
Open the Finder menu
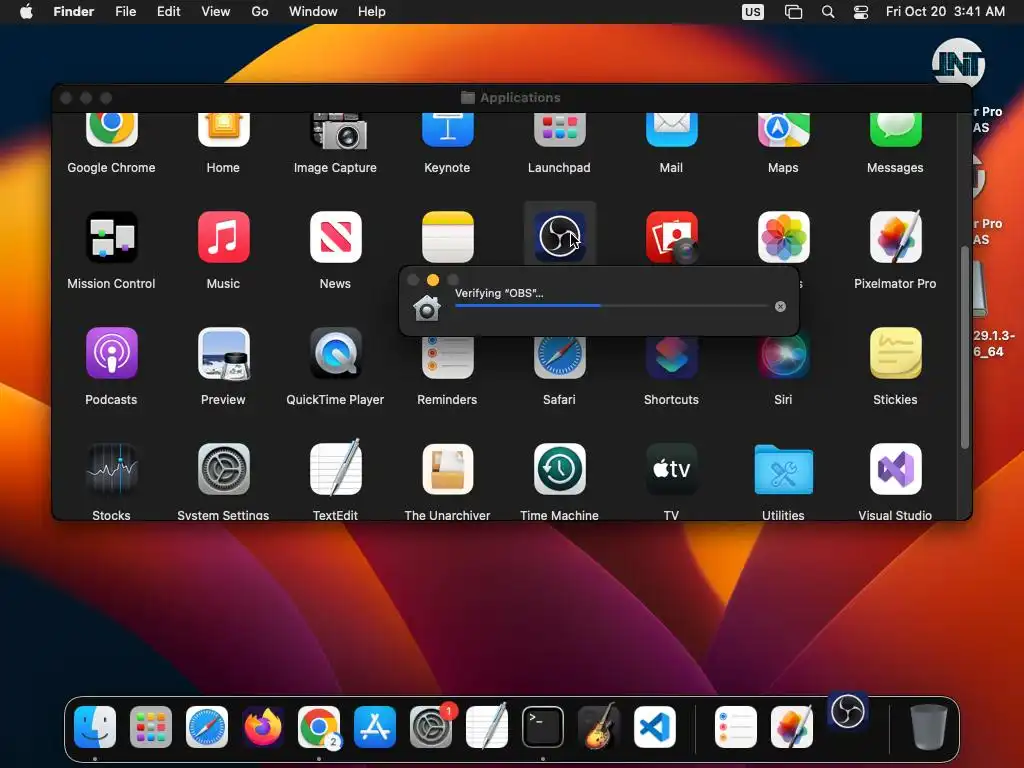(x=73, y=12)
